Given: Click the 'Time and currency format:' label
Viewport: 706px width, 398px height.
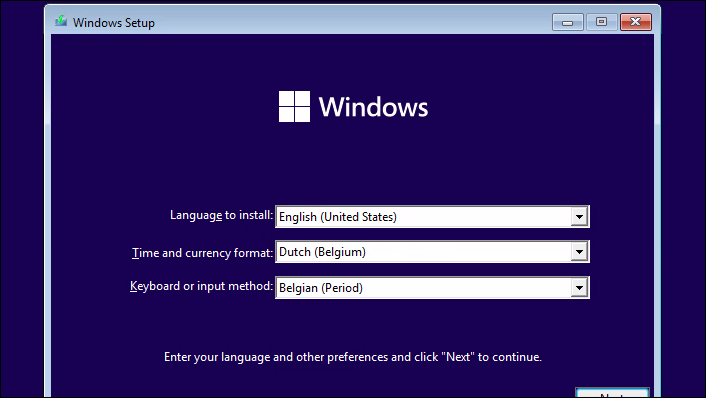Looking at the screenshot, I should (x=203, y=253).
